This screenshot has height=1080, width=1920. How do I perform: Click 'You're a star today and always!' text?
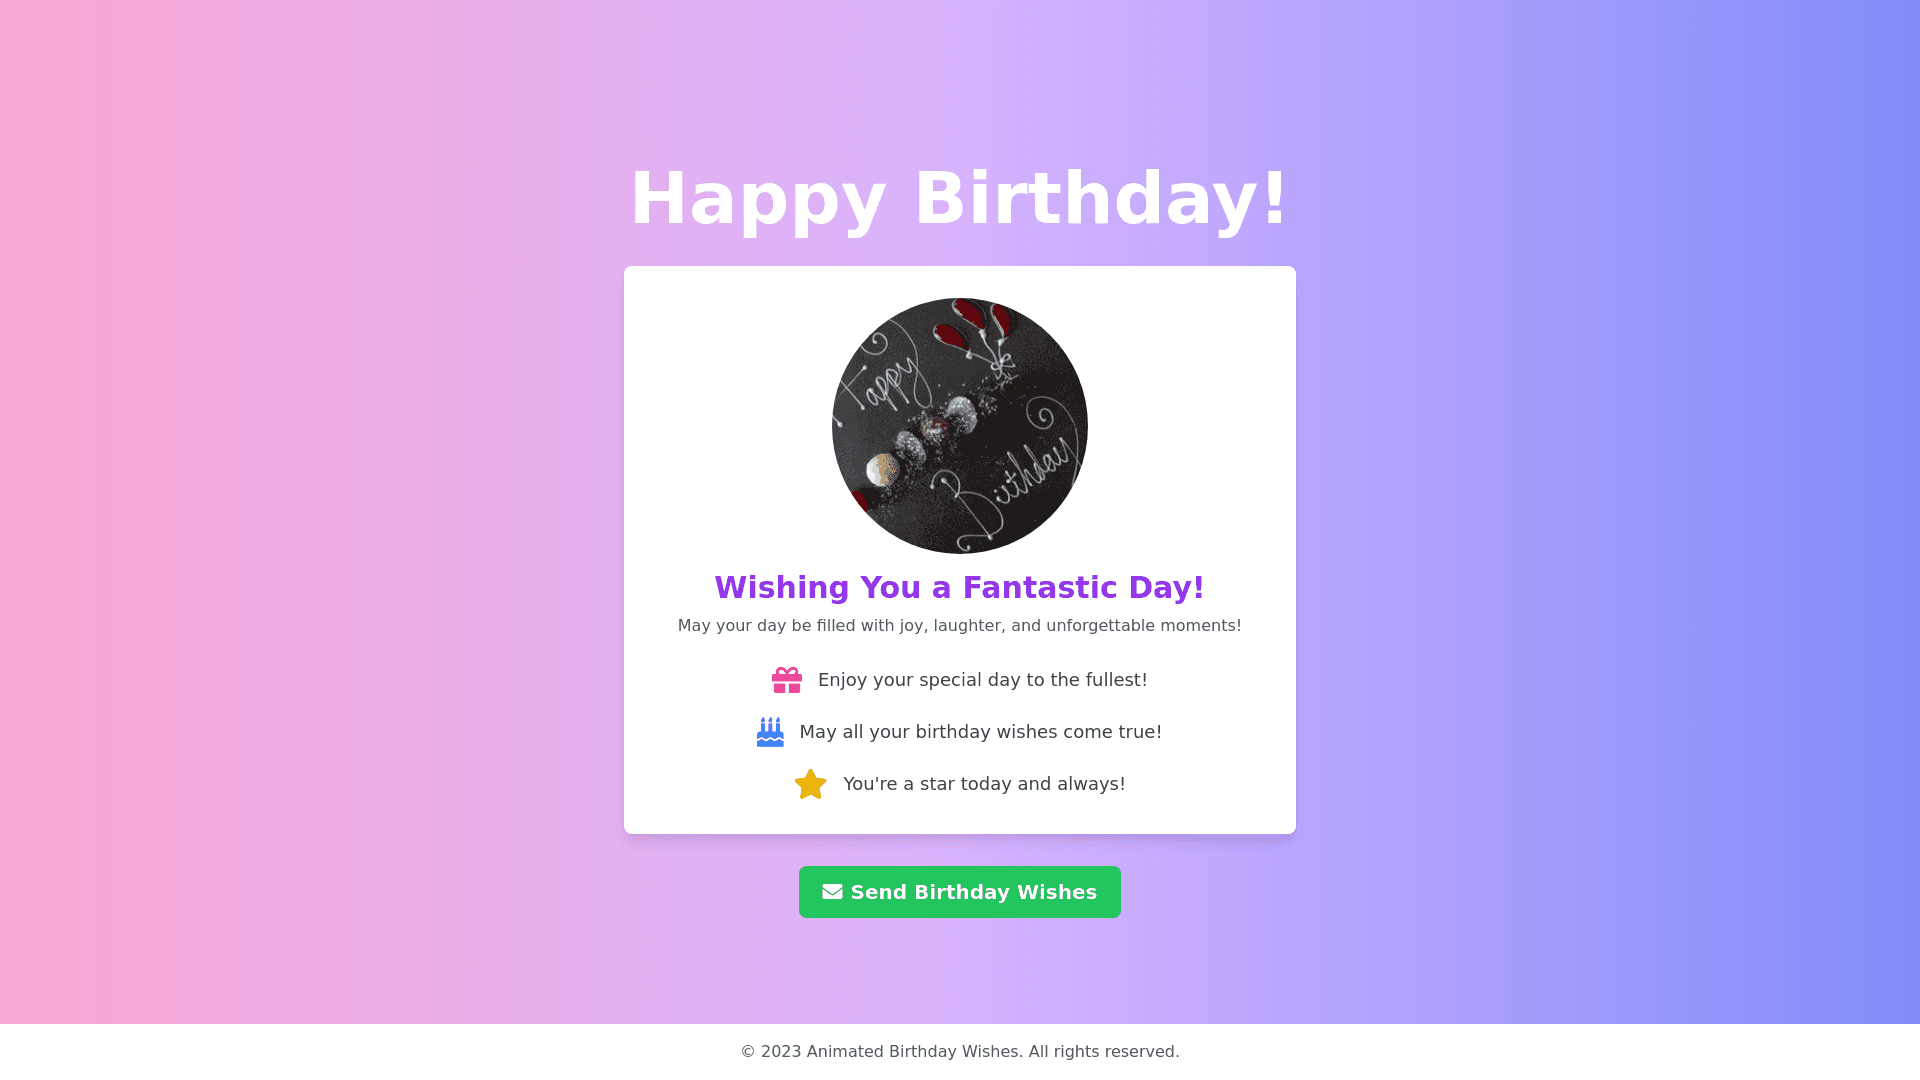[984, 784]
